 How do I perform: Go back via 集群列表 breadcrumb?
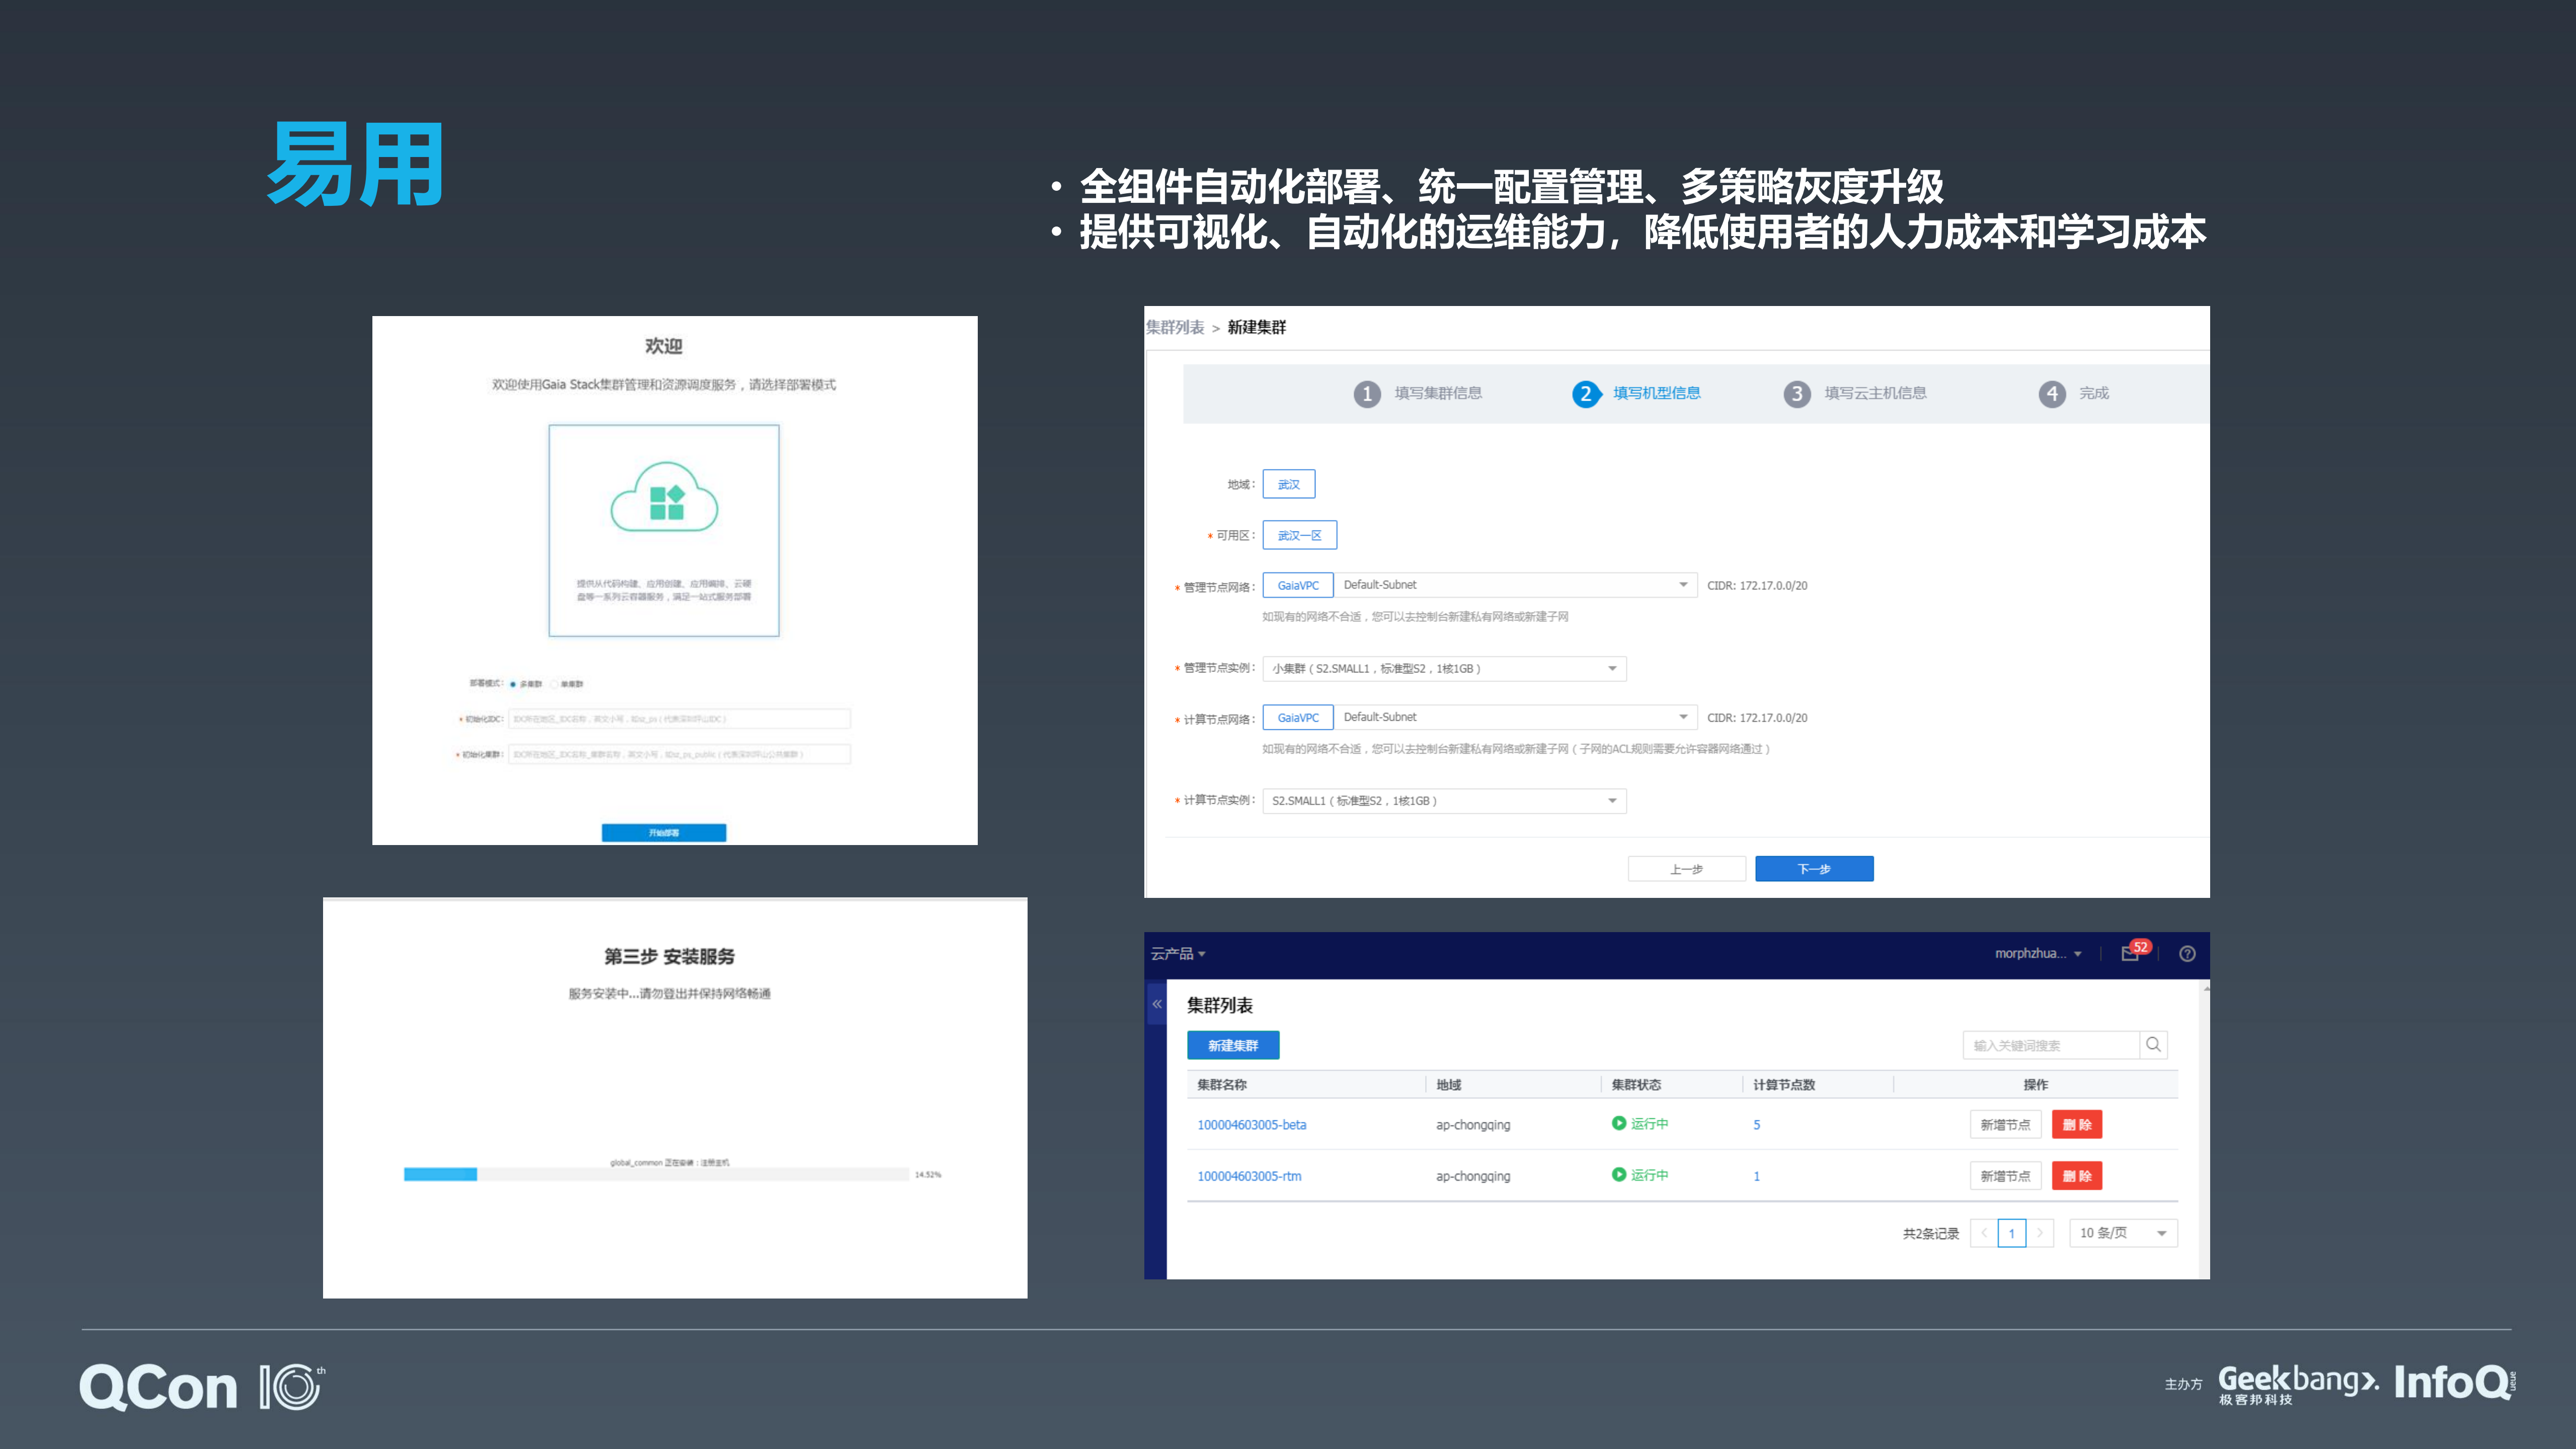(x=1176, y=327)
